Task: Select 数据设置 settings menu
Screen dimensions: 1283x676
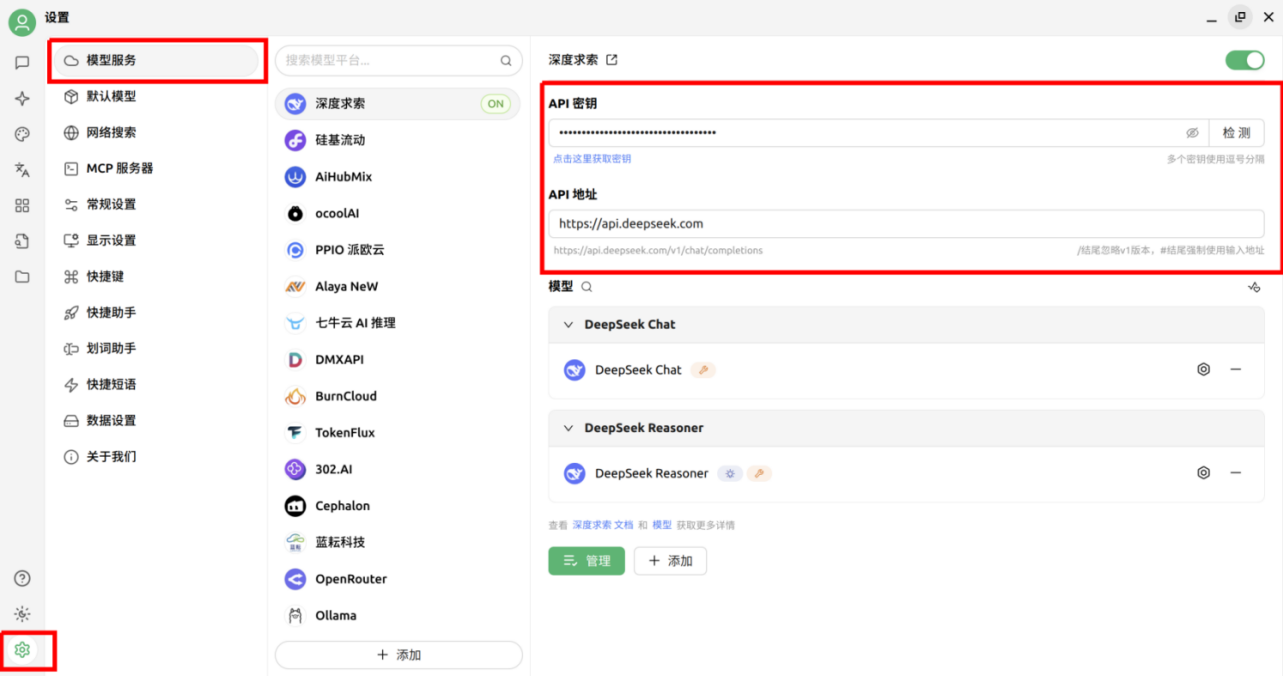Action: pos(157,421)
